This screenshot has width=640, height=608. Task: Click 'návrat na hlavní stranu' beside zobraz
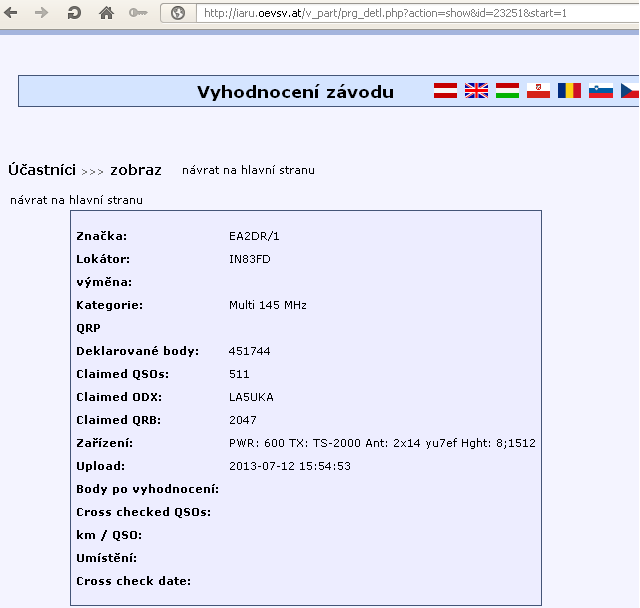pos(248,170)
